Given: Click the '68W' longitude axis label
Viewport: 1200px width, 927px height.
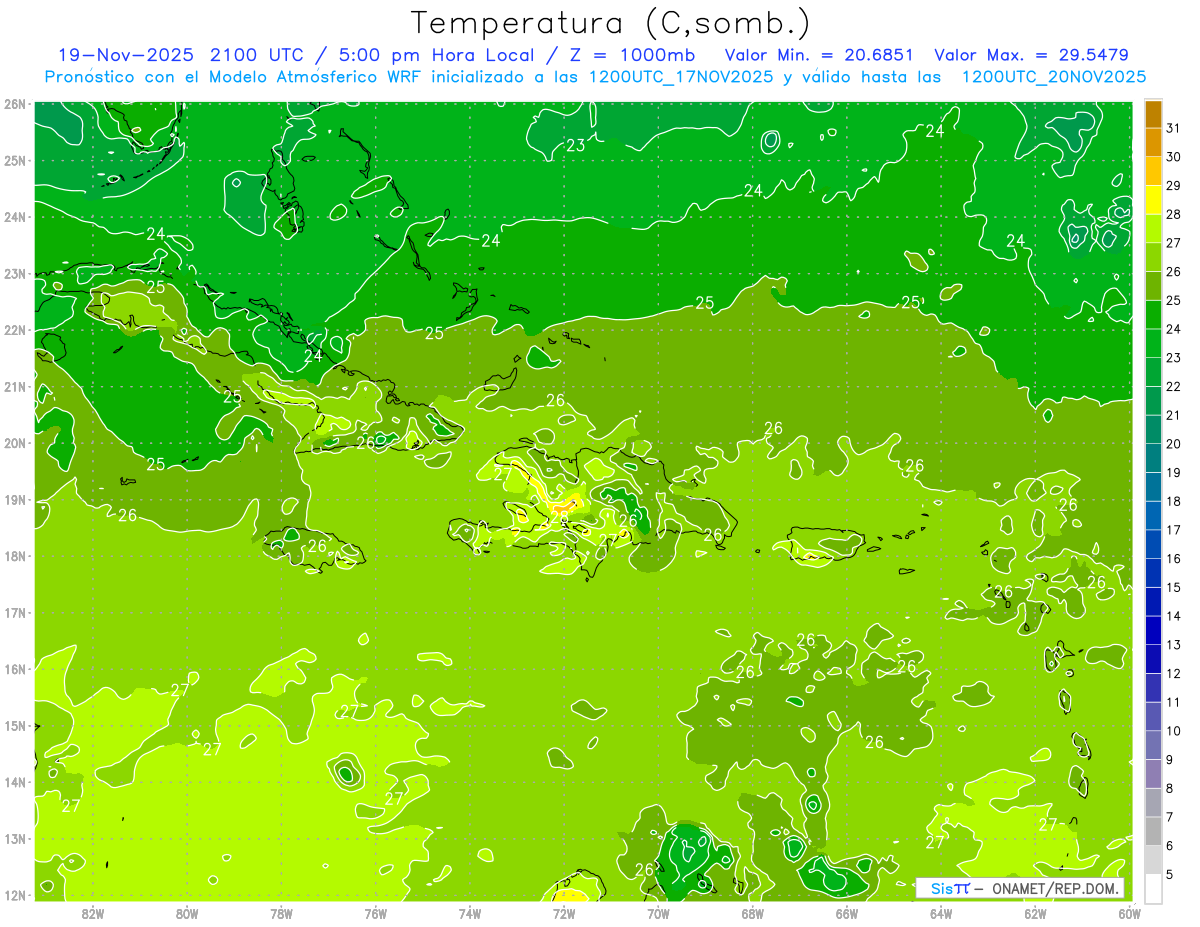Looking at the screenshot, I should 752,913.
